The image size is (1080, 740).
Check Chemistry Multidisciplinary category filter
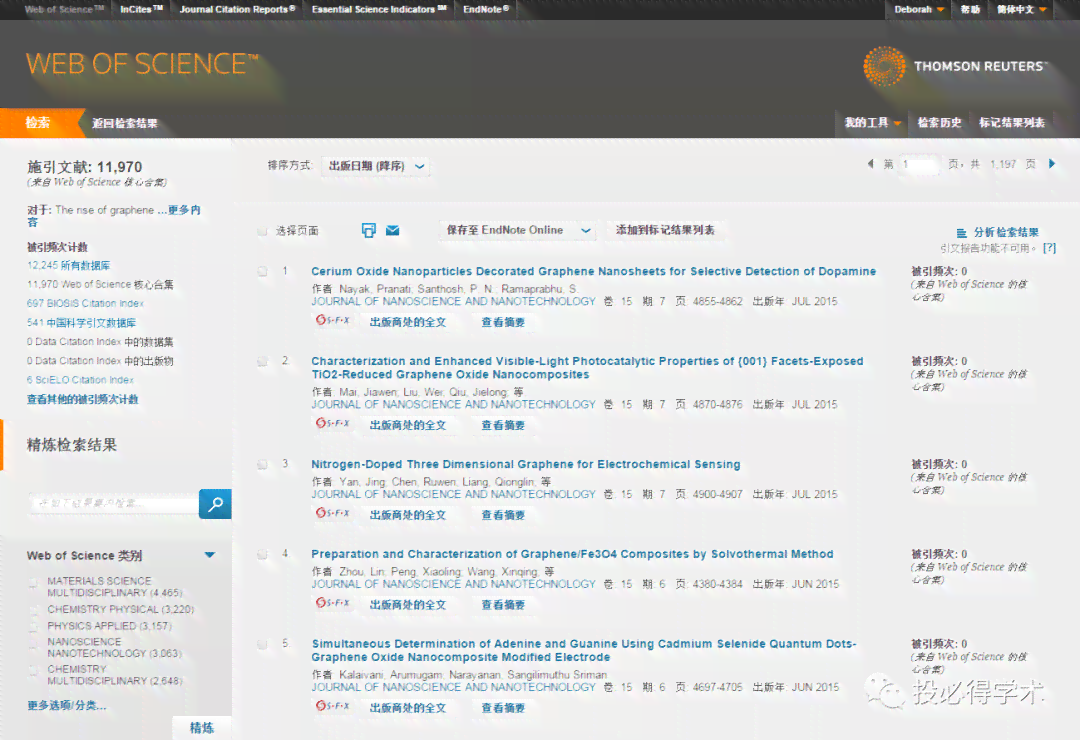(x=33, y=670)
